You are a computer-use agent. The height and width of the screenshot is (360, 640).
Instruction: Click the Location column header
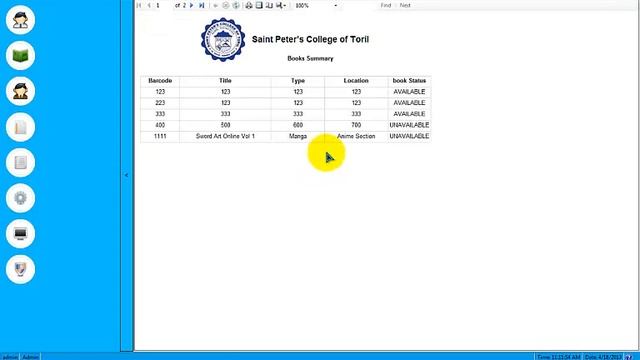click(356, 81)
